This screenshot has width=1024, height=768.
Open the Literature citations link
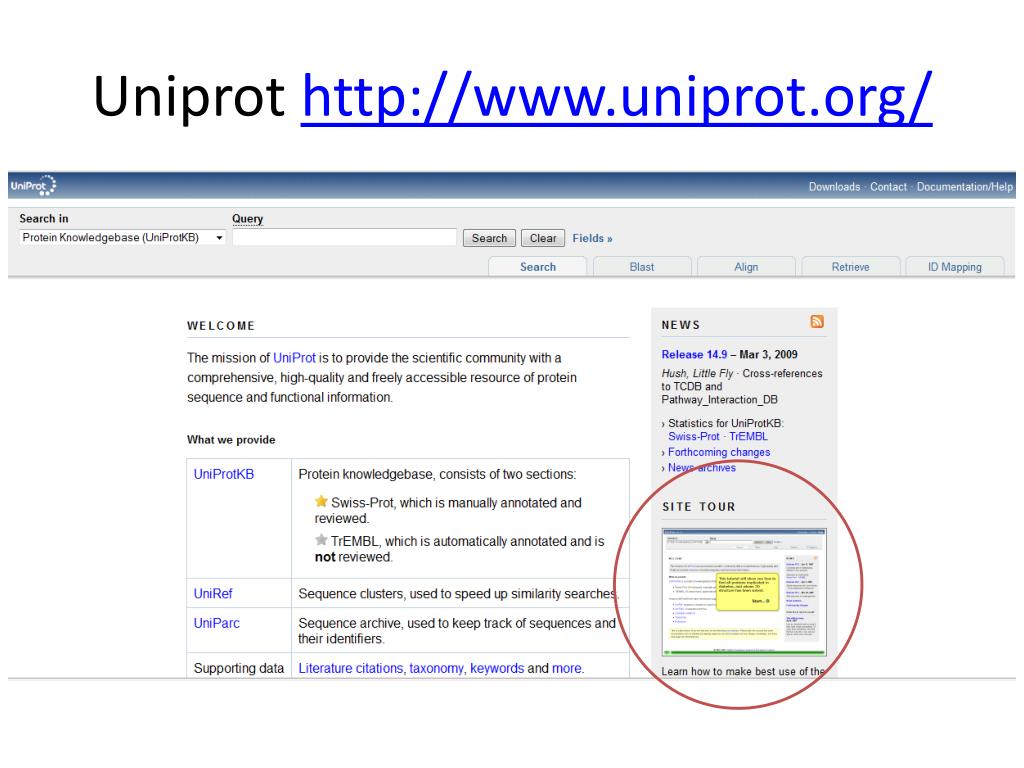click(x=351, y=668)
